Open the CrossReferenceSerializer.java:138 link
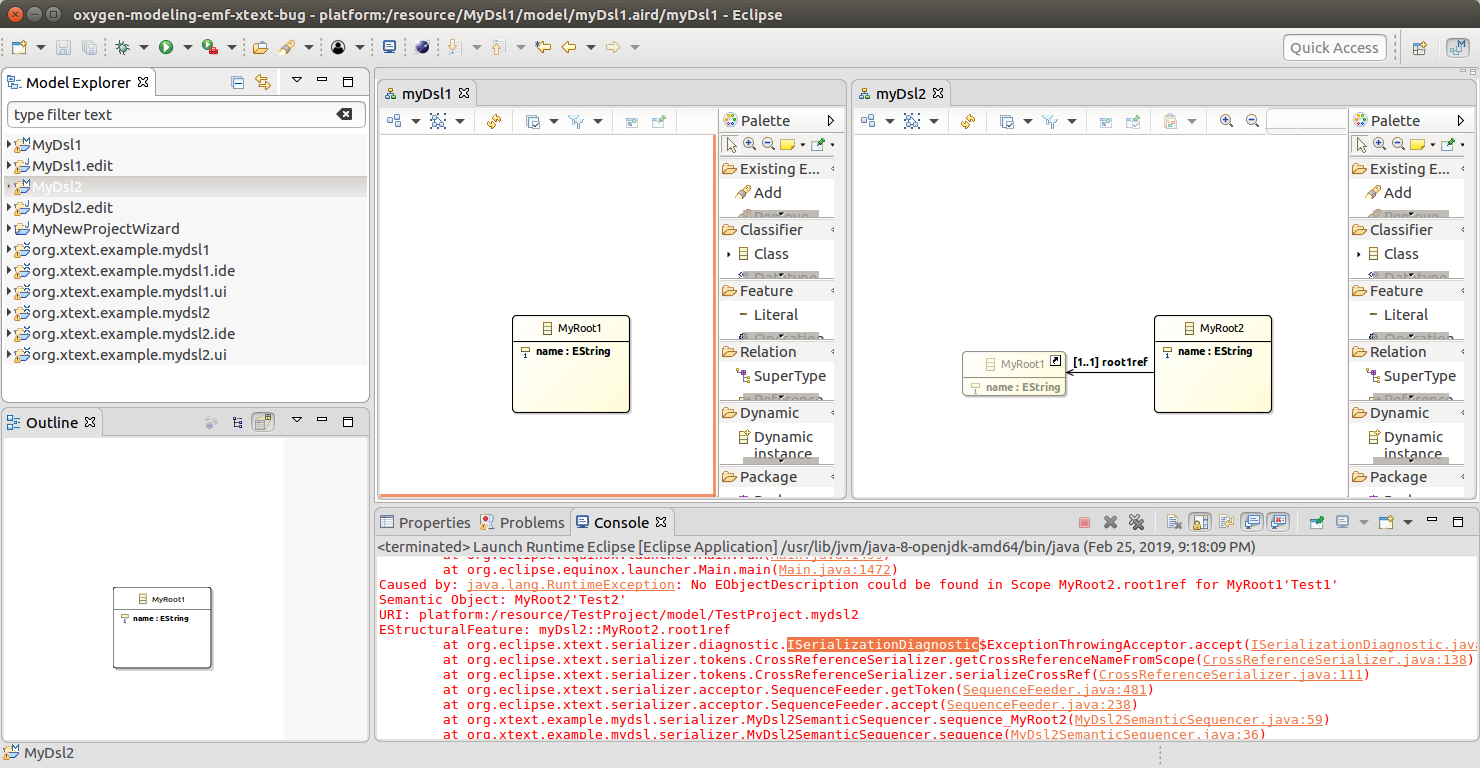This screenshot has height=768, width=1480. click(1335, 659)
